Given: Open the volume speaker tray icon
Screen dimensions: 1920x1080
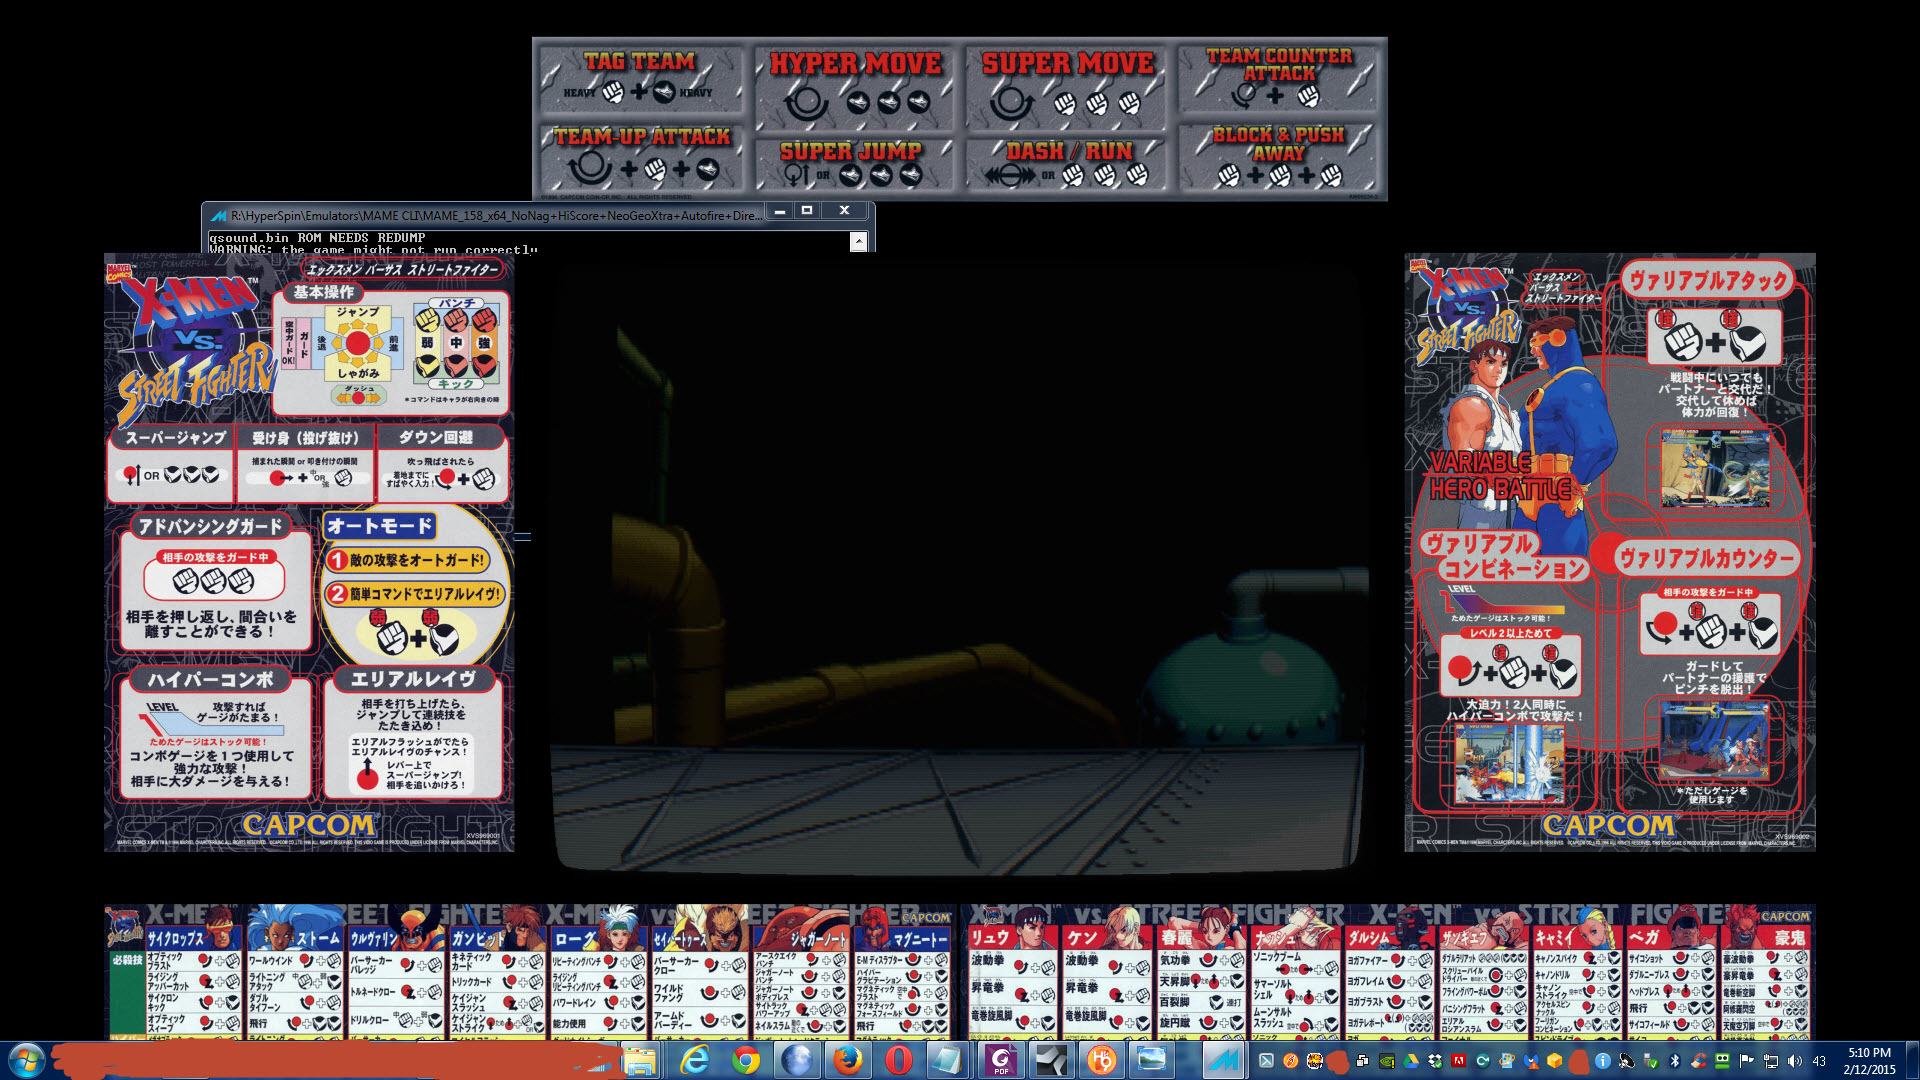Looking at the screenshot, I should 1795,1061.
